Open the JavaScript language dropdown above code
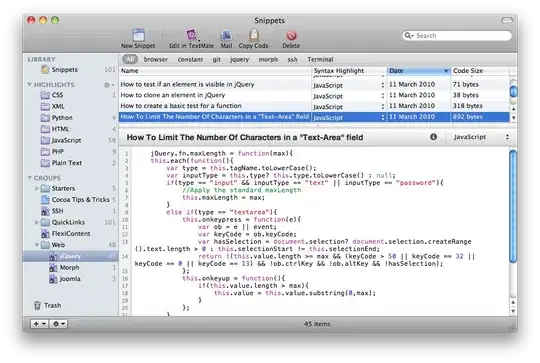 [x=481, y=137]
